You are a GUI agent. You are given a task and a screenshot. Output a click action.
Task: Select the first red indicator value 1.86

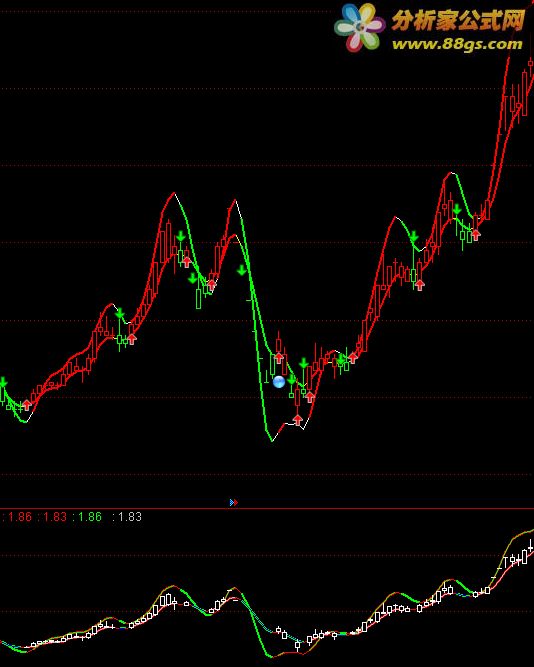click(18, 517)
